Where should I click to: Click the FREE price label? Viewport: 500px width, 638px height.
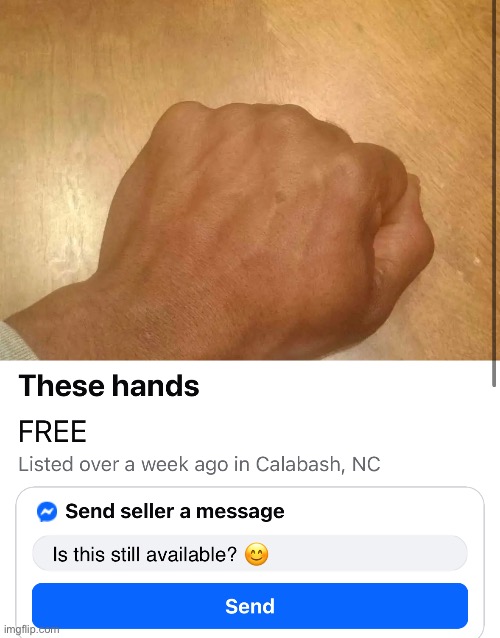(x=52, y=431)
